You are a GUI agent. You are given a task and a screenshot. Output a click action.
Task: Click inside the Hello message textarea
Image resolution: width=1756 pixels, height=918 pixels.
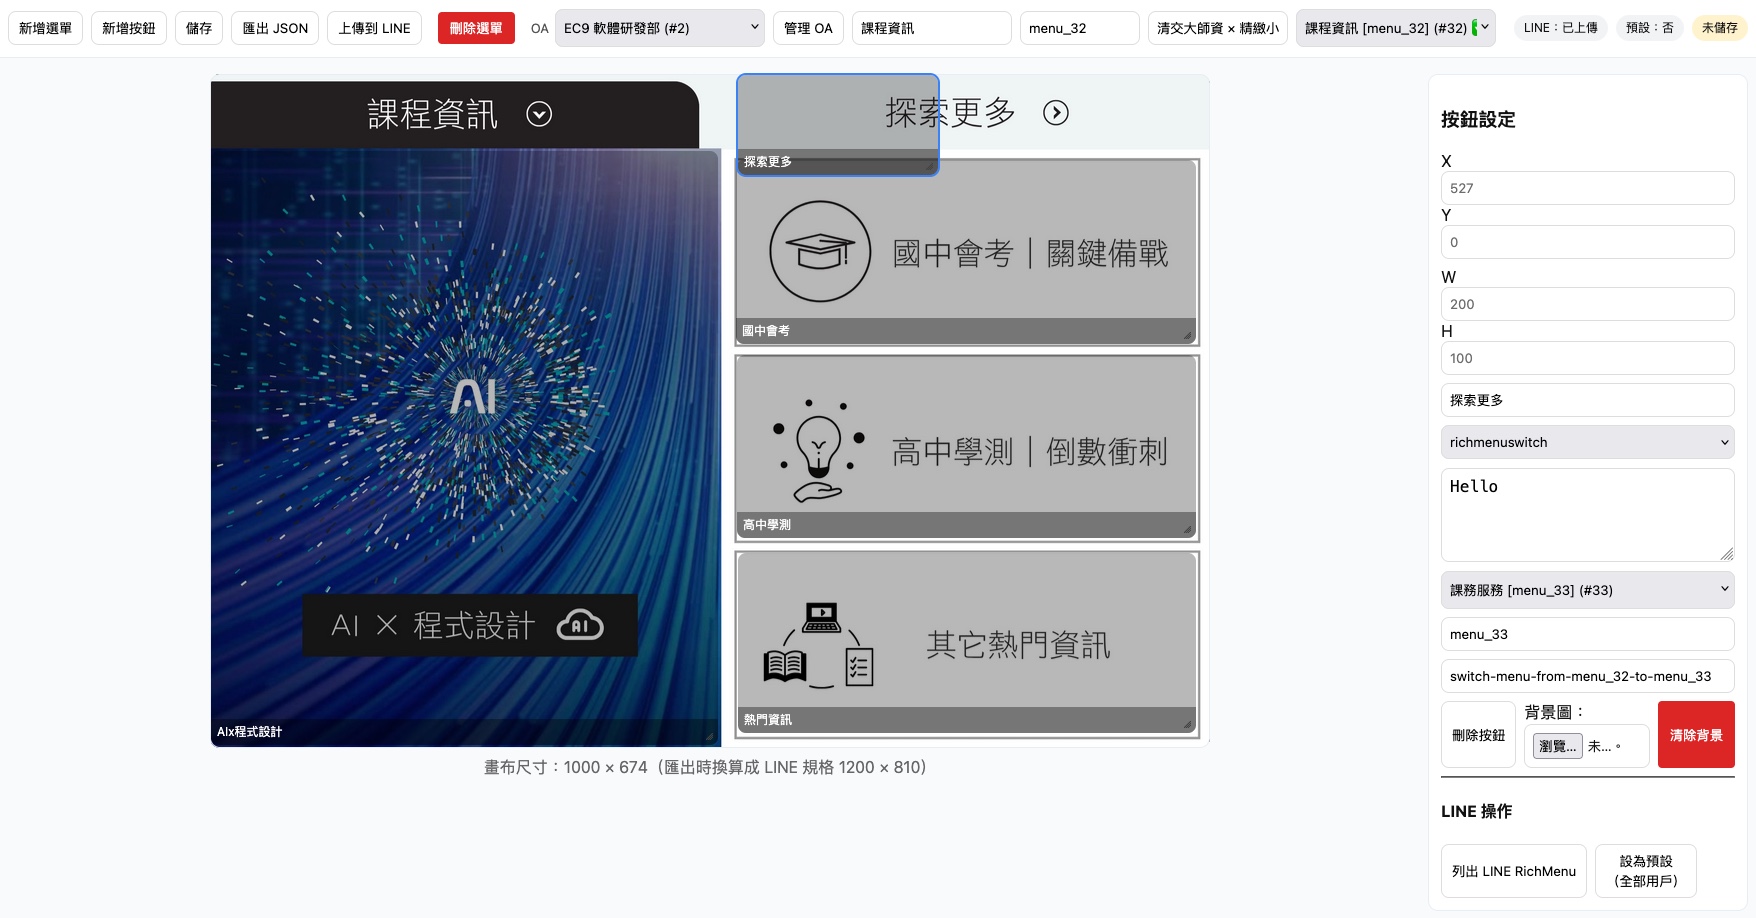pyautogui.click(x=1587, y=514)
